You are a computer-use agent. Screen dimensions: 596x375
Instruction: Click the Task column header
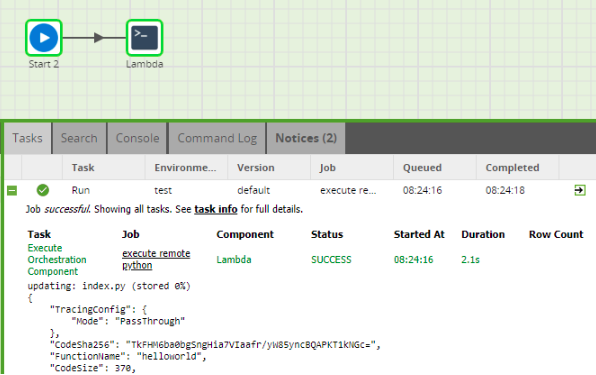(103, 168)
